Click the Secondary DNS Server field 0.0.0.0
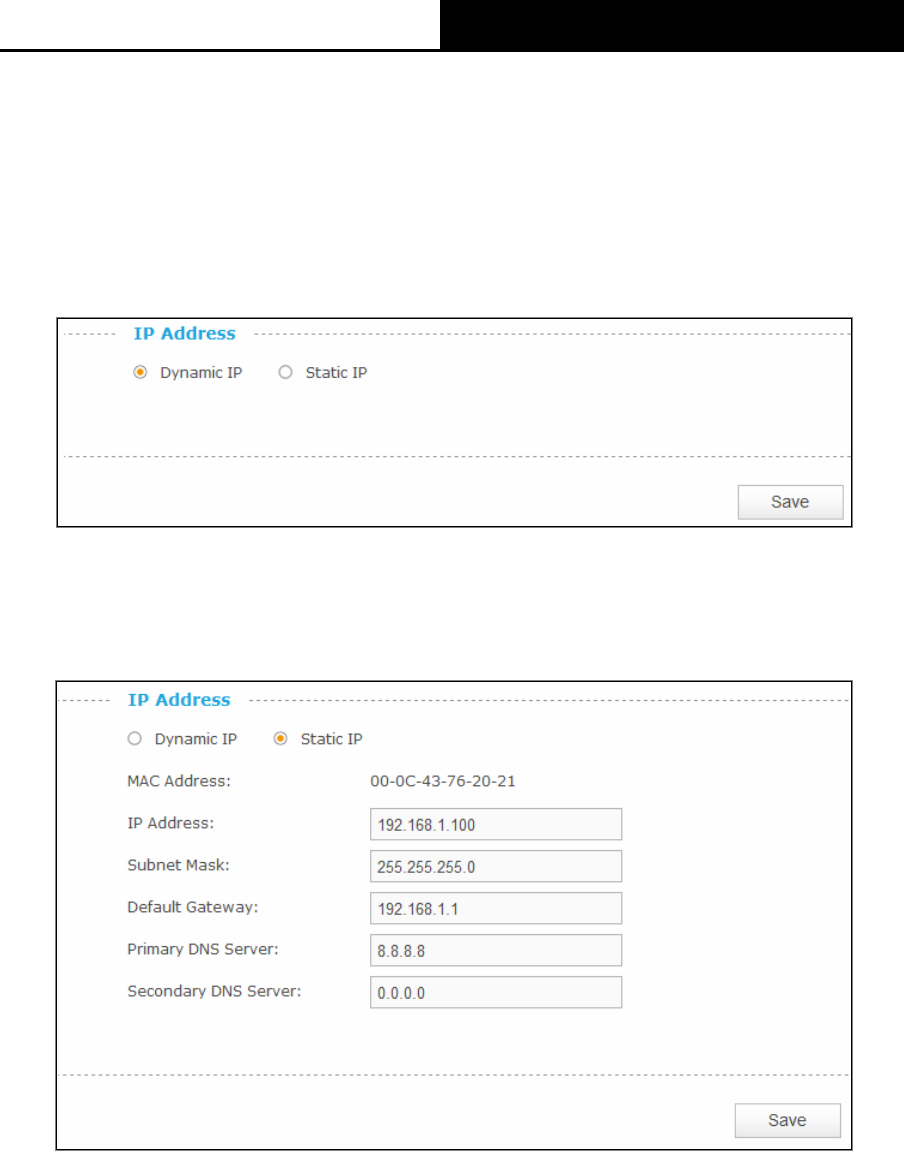The height and width of the screenshot is (1151, 904). pyautogui.click(x=496, y=992)
